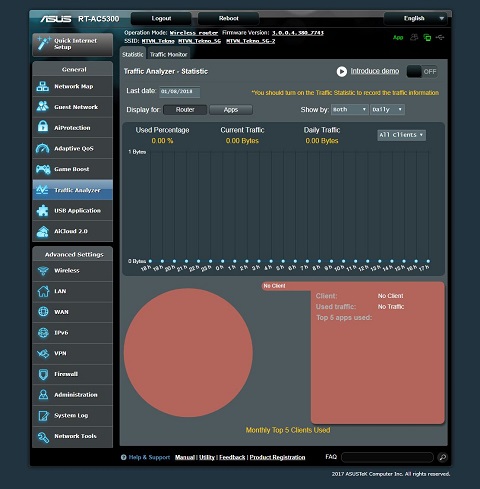The height and width of the screenshot is (489, 480).
Task: Click the WAN globe icon
Action: (x=43, y=312)
